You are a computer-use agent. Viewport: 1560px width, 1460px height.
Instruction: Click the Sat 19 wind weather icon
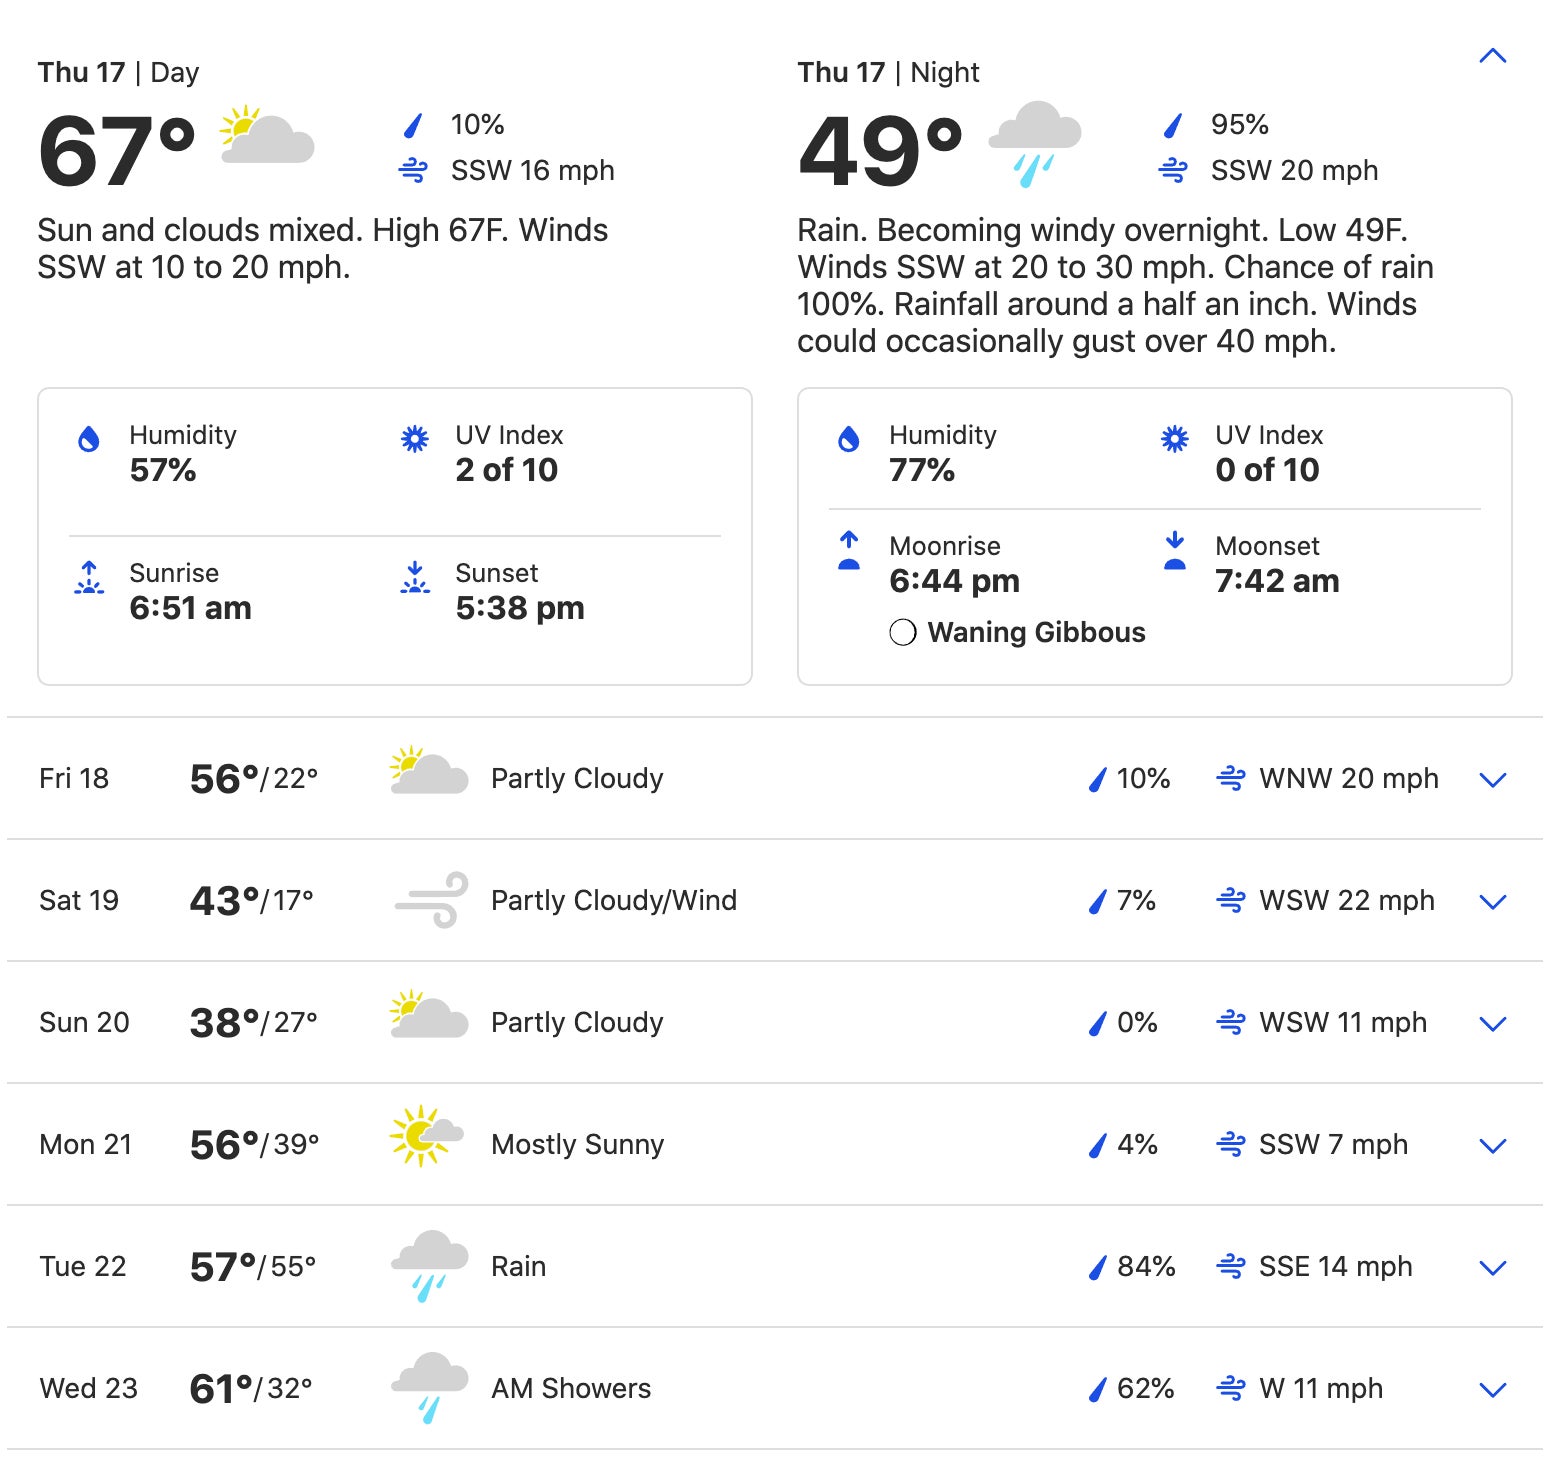(431, 900)
